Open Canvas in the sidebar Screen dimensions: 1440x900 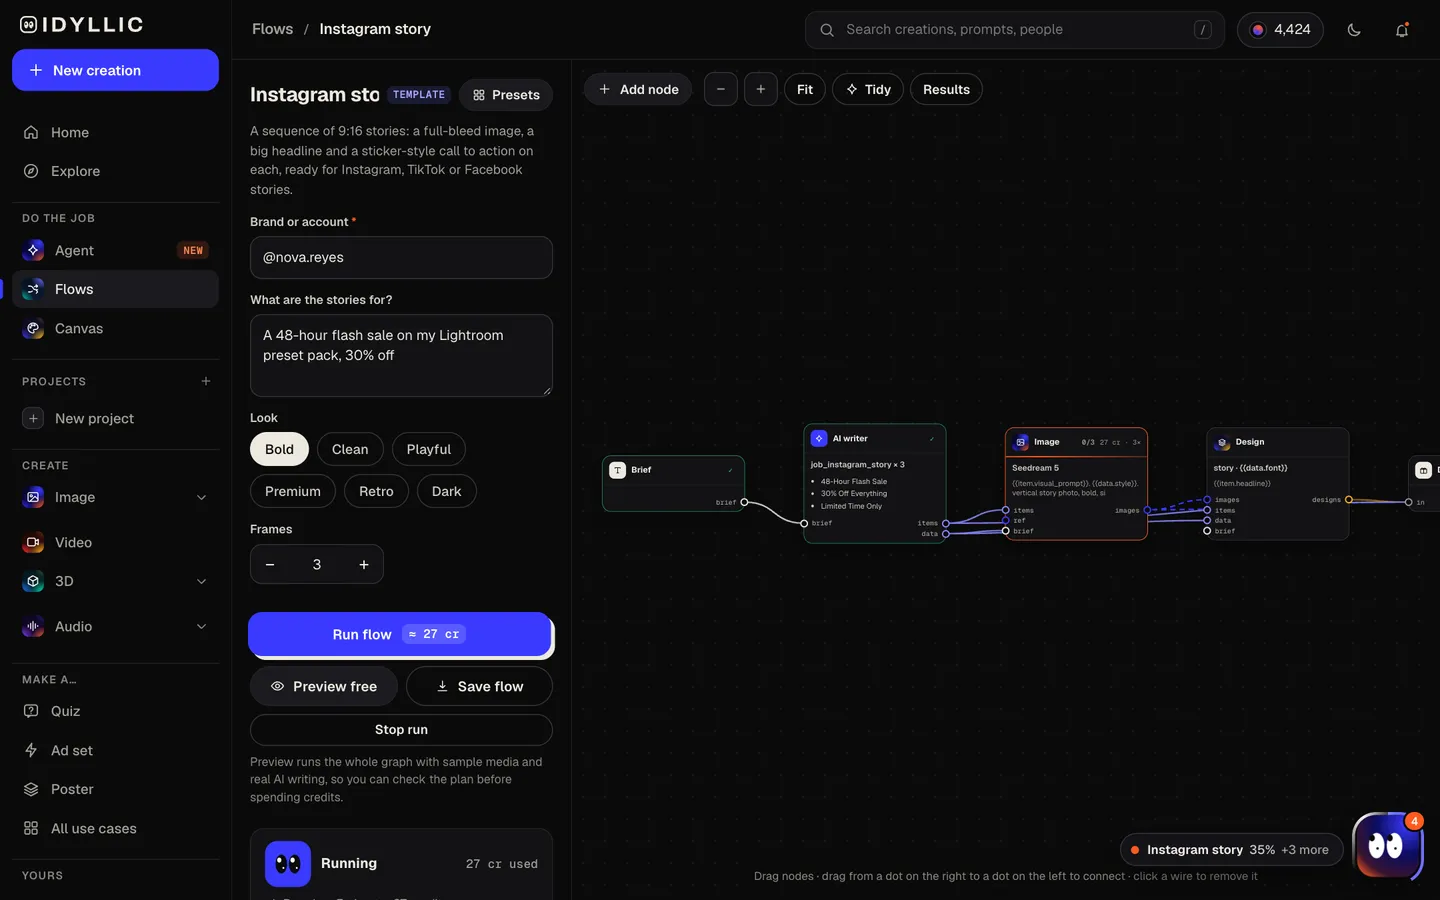[115, 328]
